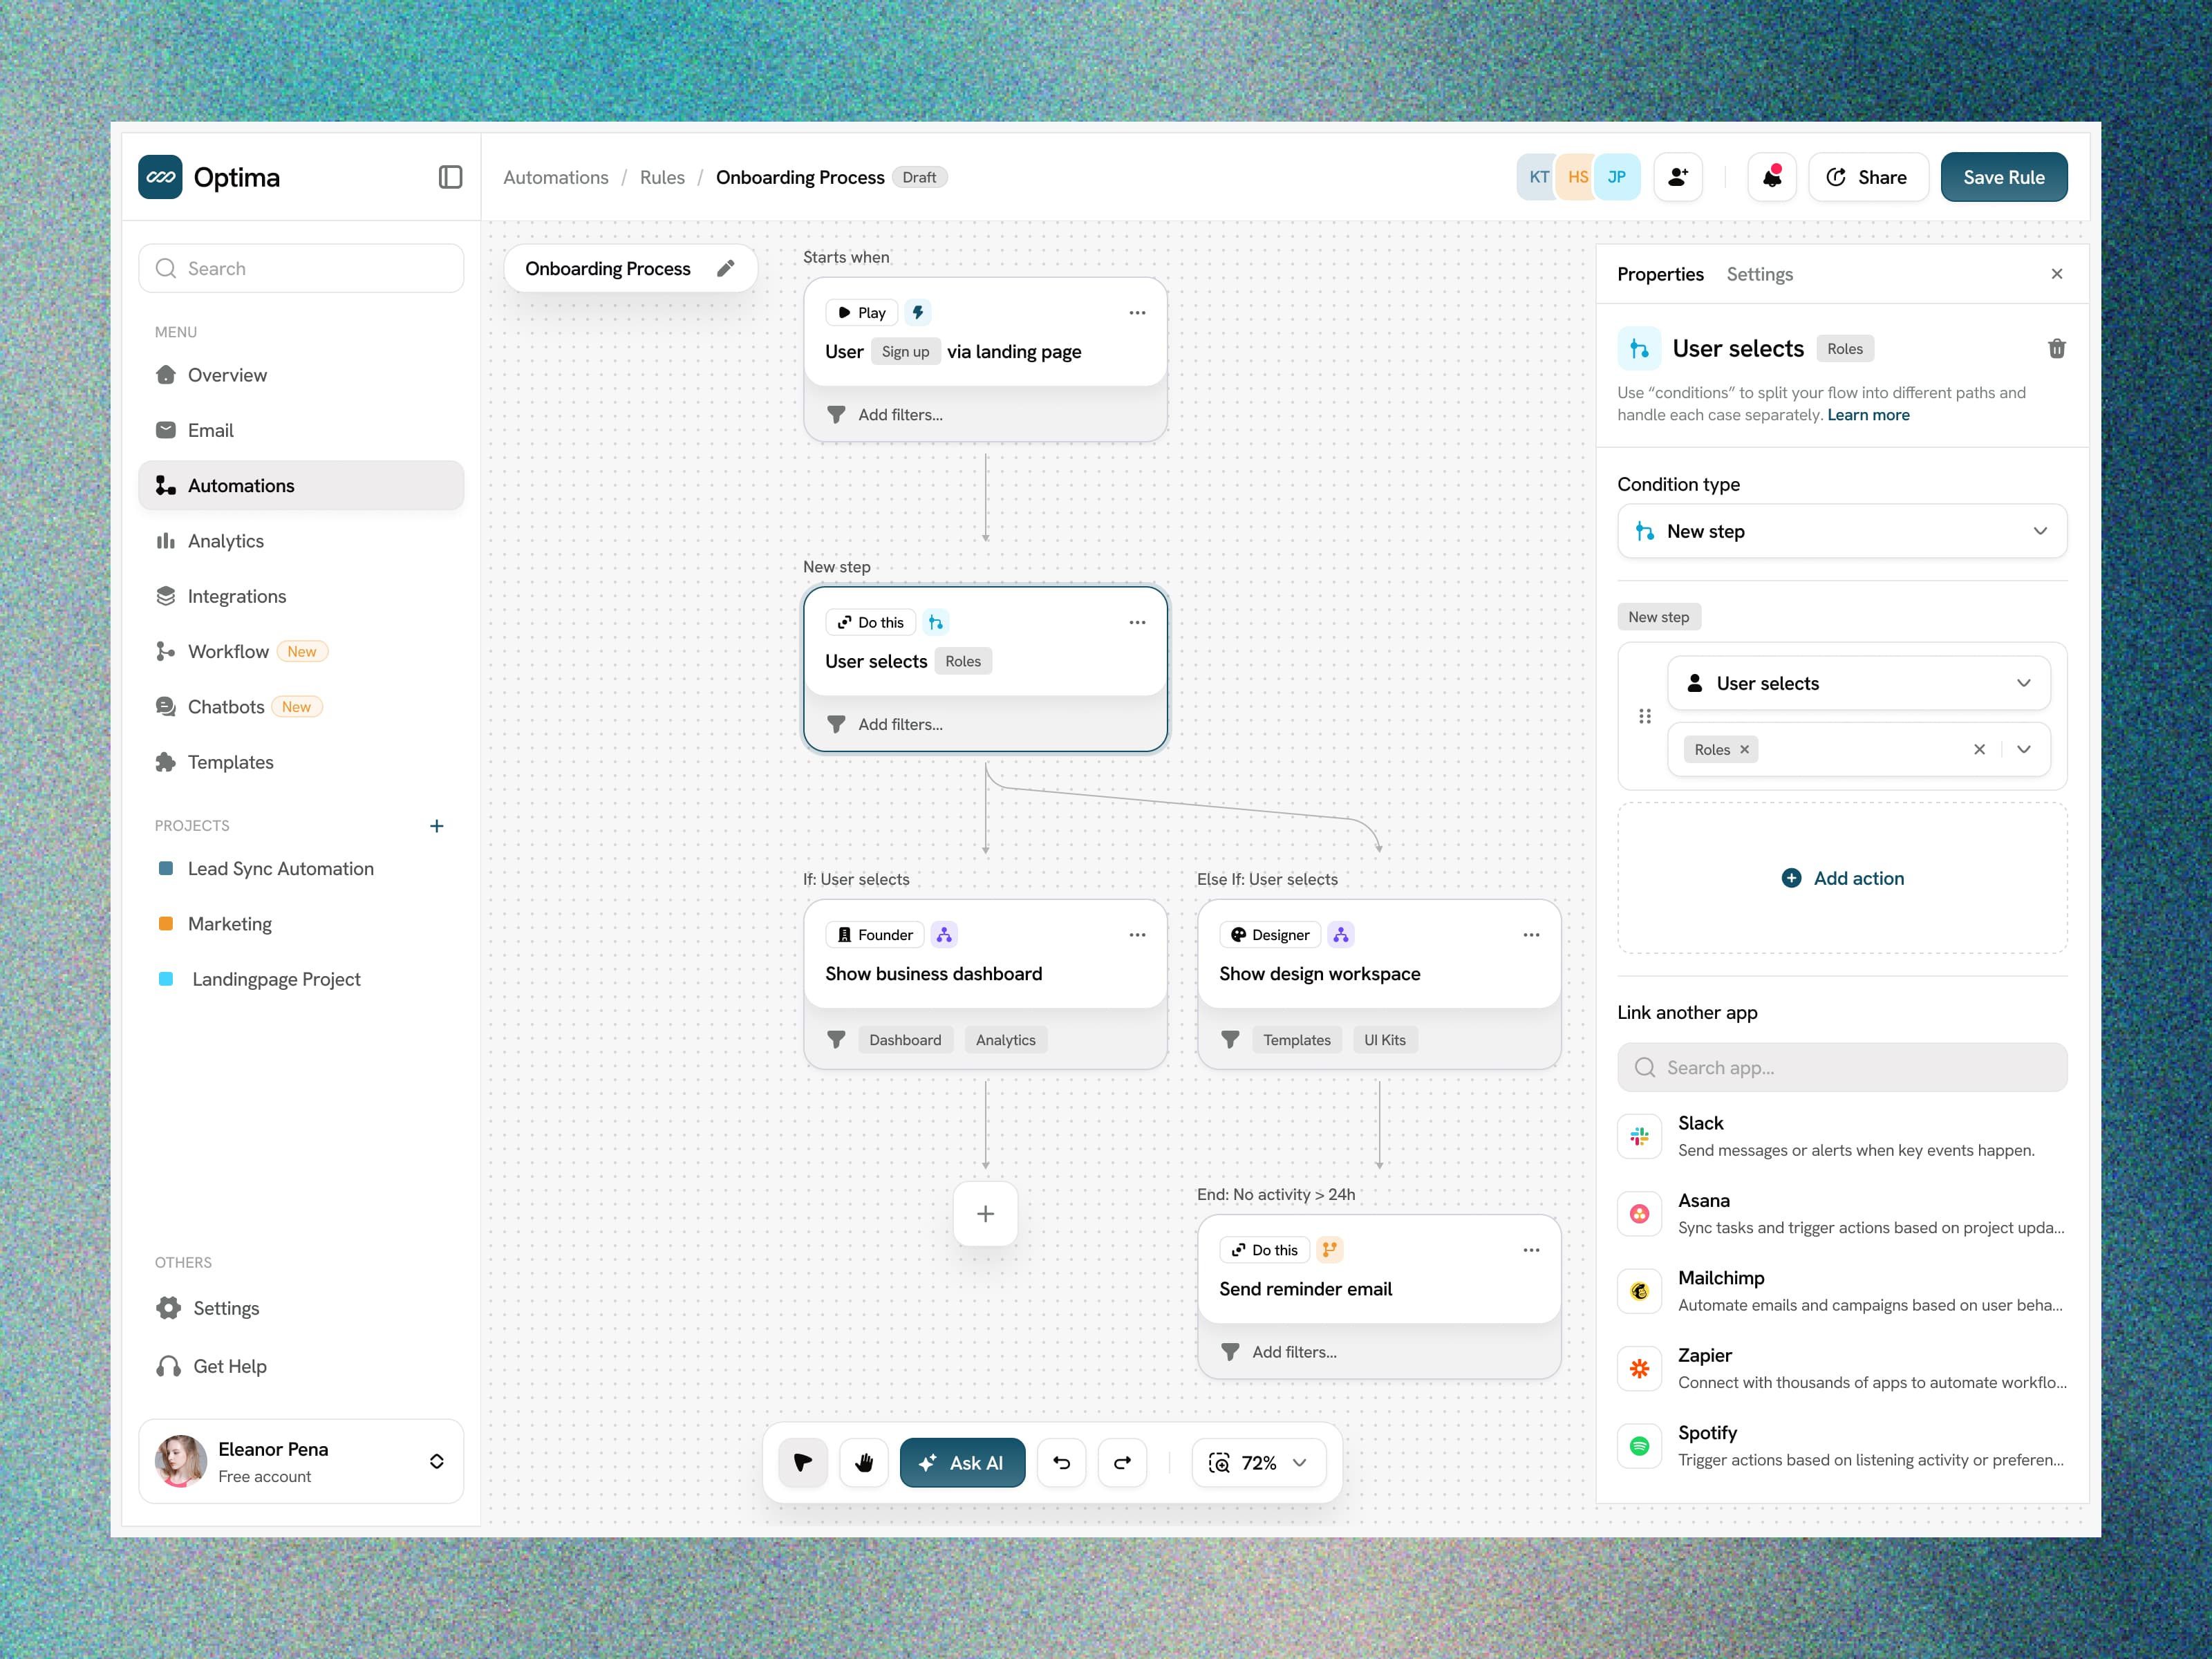This screenshot has width=2212, height=1659.
Task: Clear all selected values in Roles field
Action: tap(1979, 749)
